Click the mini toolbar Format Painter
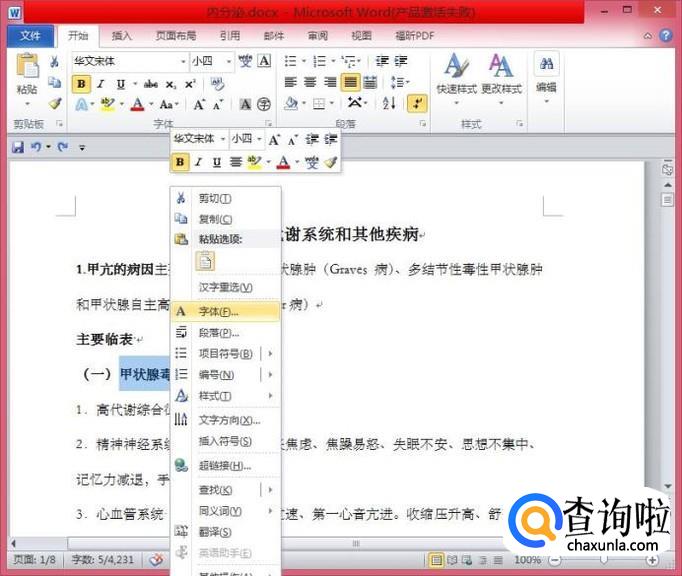 click(331, 162)
